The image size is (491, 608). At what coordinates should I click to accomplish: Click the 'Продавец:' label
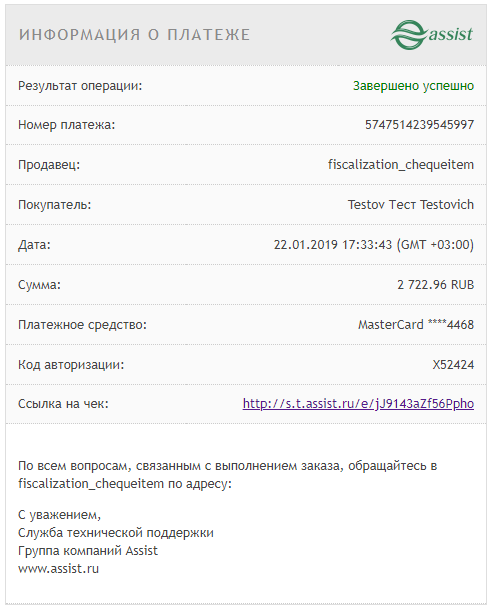click(49, 165)
